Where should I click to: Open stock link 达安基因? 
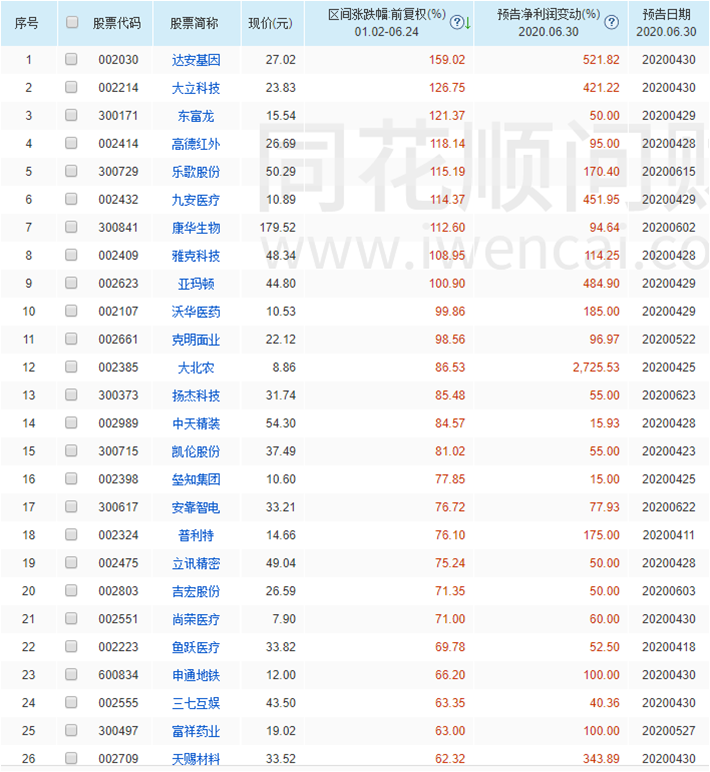pos(196,60)
